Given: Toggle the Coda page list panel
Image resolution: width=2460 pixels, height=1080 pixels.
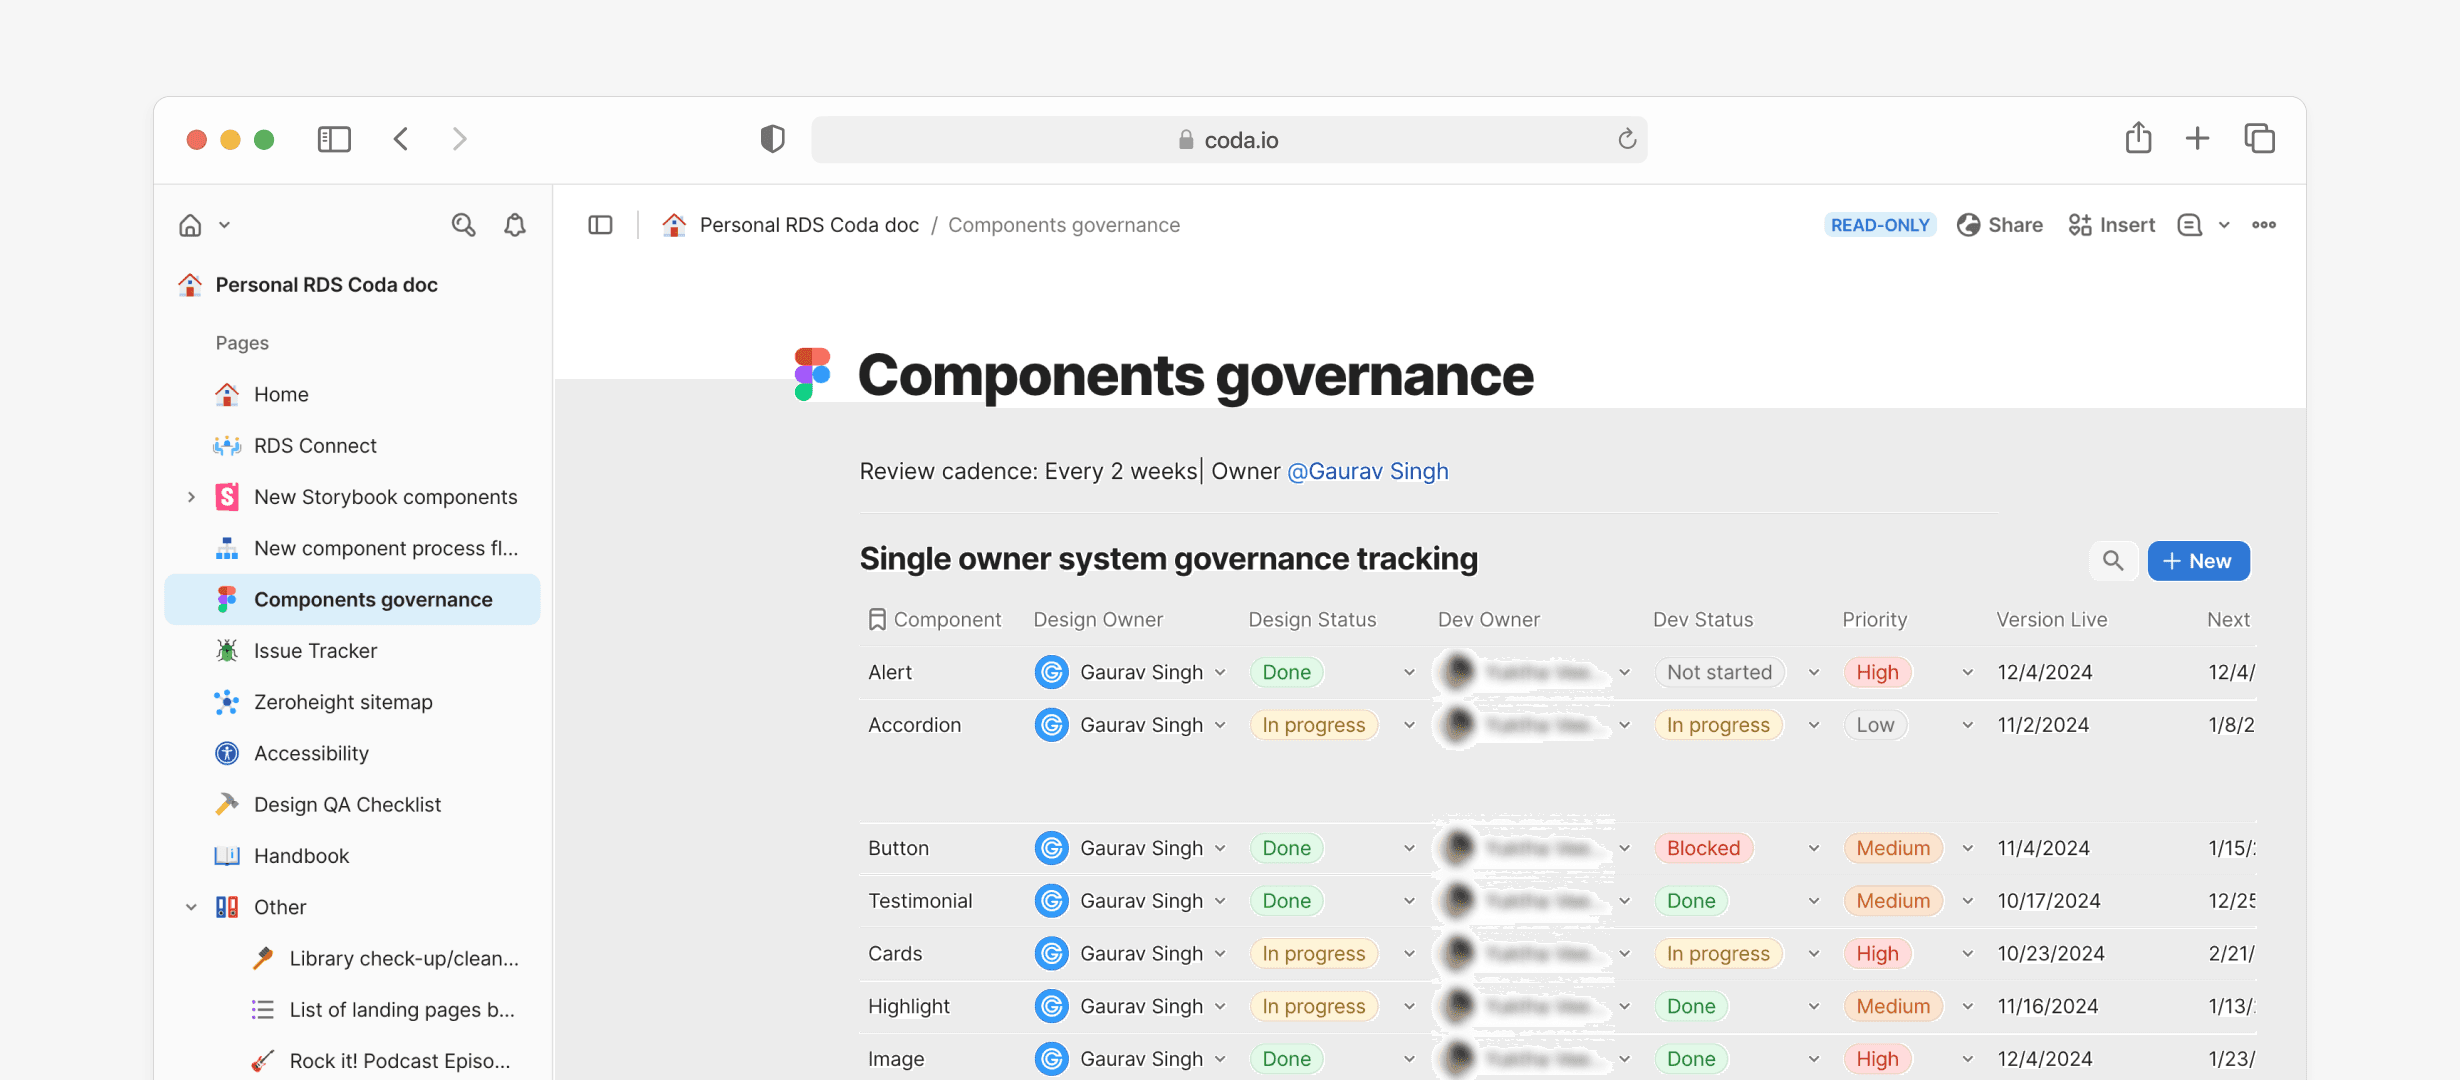Looking at the screenshot, I should click(x=600, y=225).
